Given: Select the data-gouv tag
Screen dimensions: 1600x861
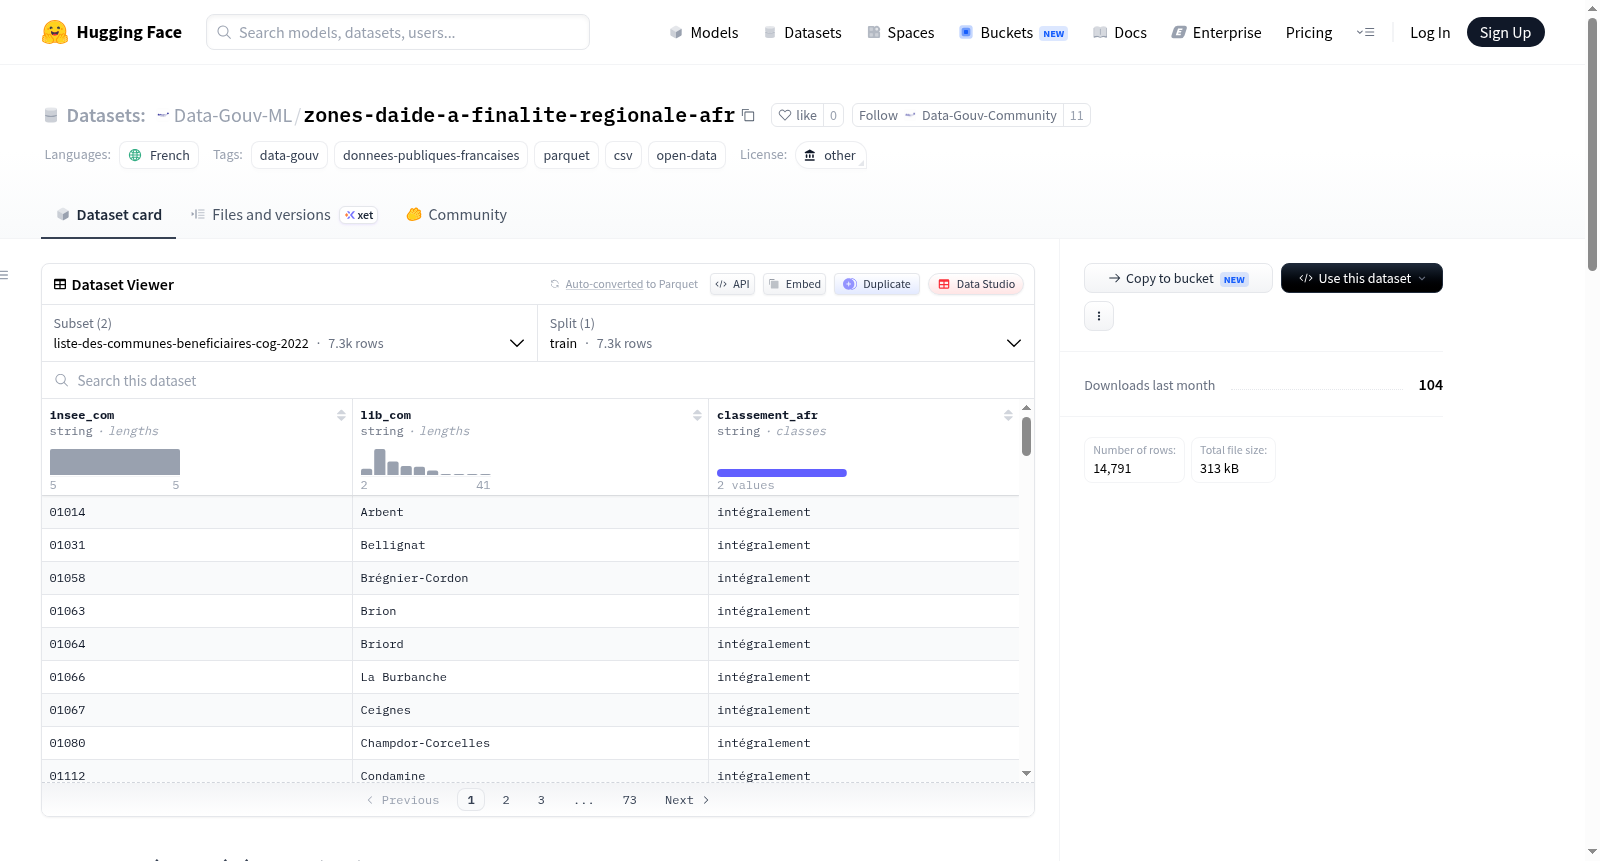Looking at the screenshot, I should click(x=289, y=155).
